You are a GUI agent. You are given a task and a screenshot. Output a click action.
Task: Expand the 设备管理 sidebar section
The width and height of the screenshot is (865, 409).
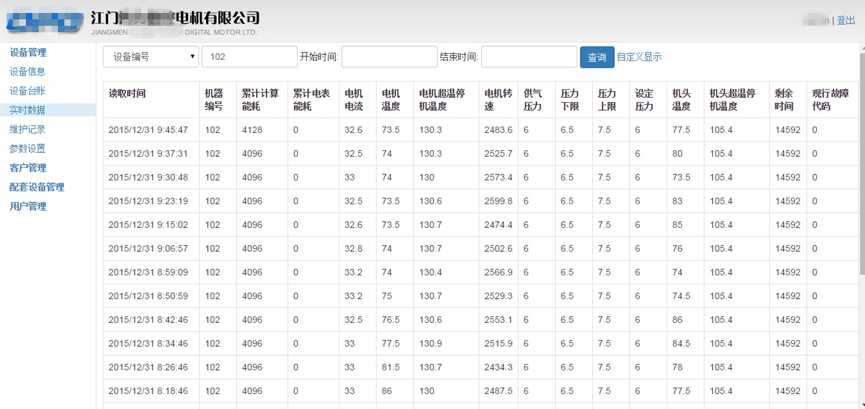pyautogui.click(x=28, y=52)
